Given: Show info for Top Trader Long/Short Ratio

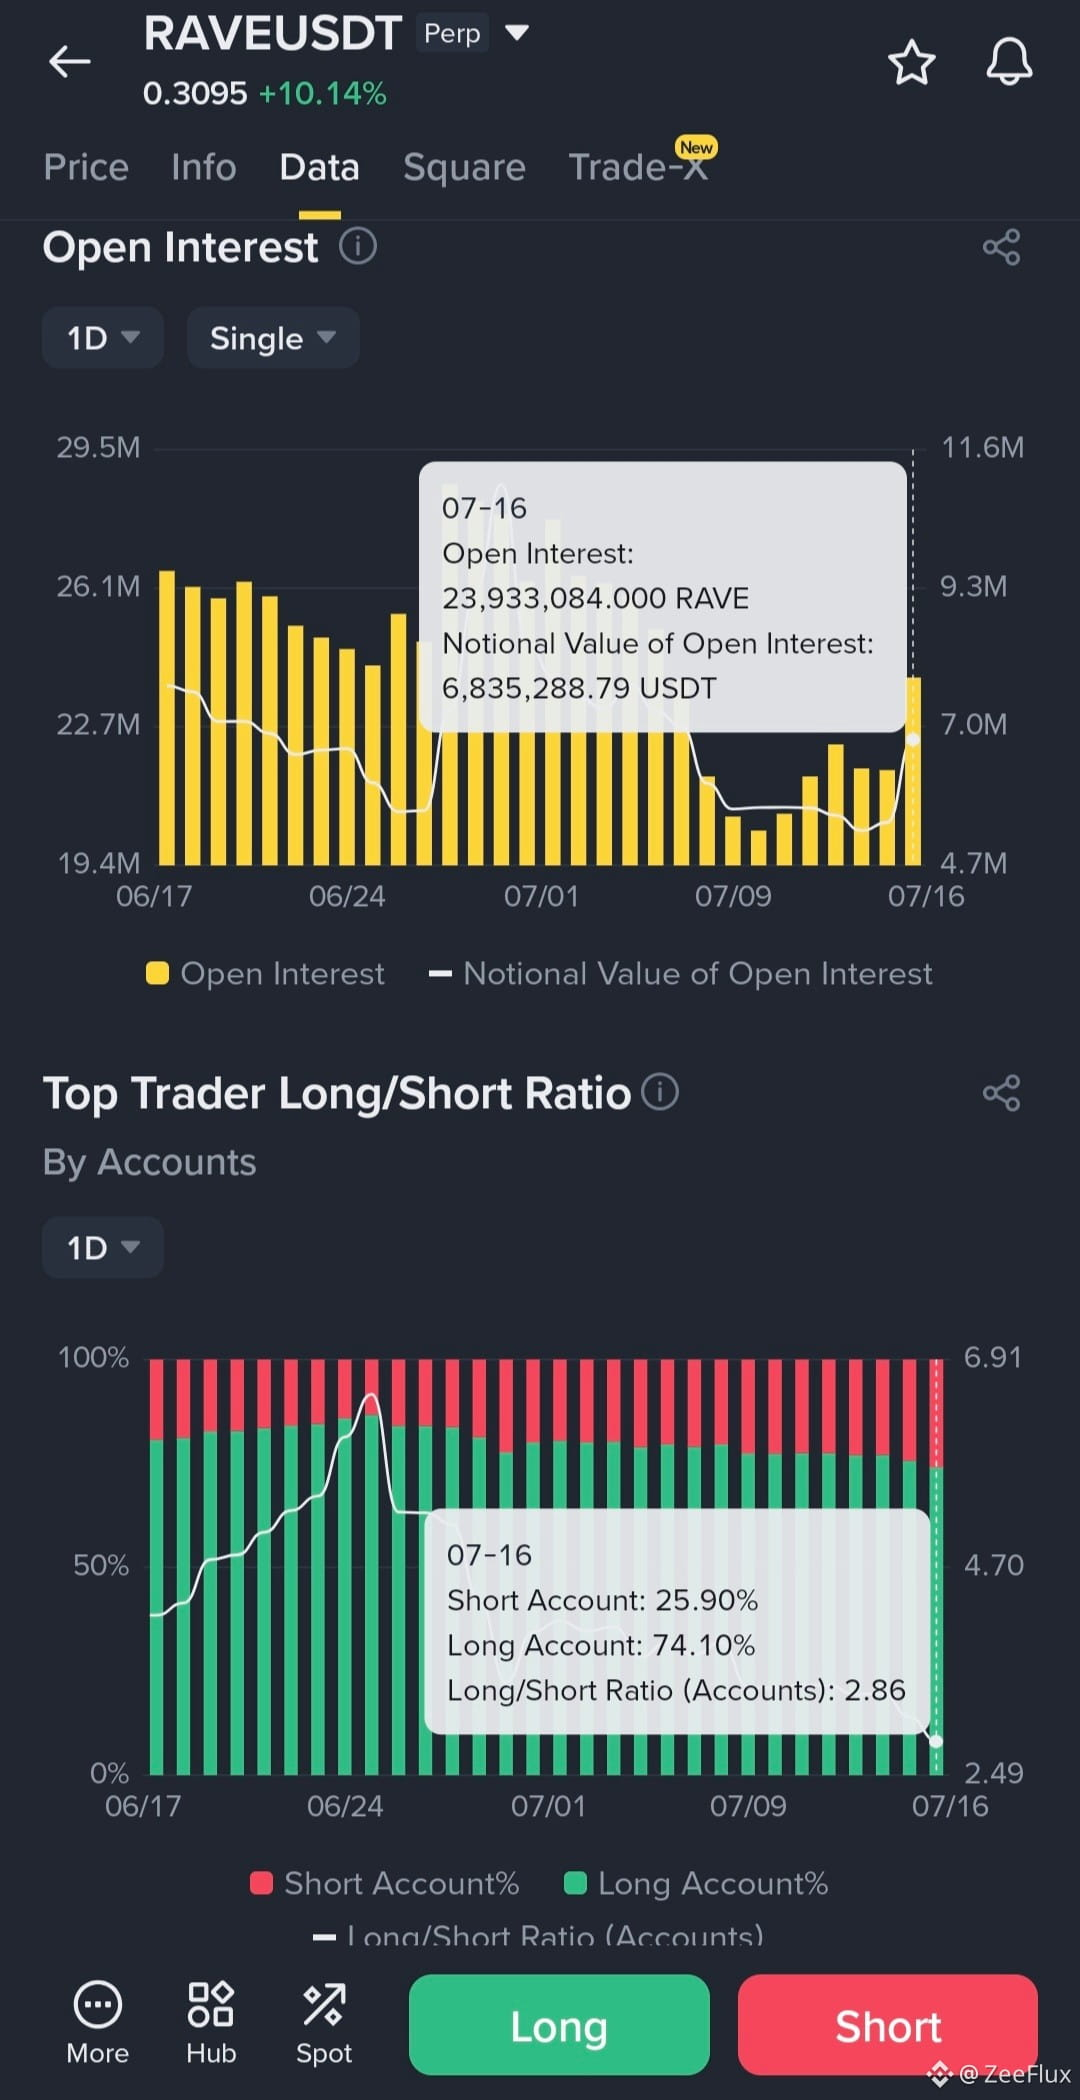Looking at the screenshot, I should 660,1091.
